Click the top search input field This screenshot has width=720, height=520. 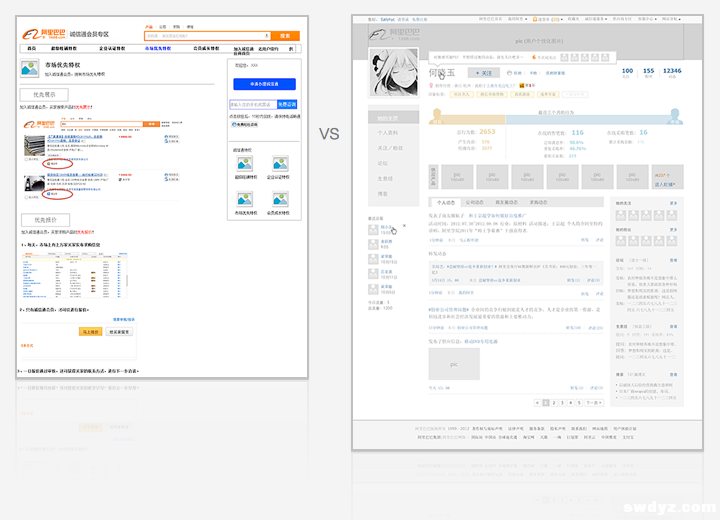(205, 36)
